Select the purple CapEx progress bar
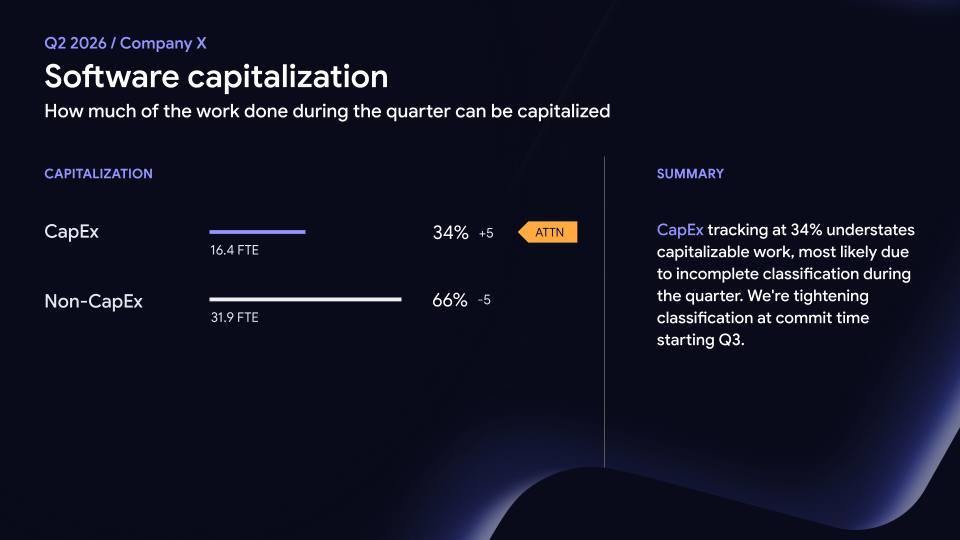The image size is (960, 540). click(257, 232)
